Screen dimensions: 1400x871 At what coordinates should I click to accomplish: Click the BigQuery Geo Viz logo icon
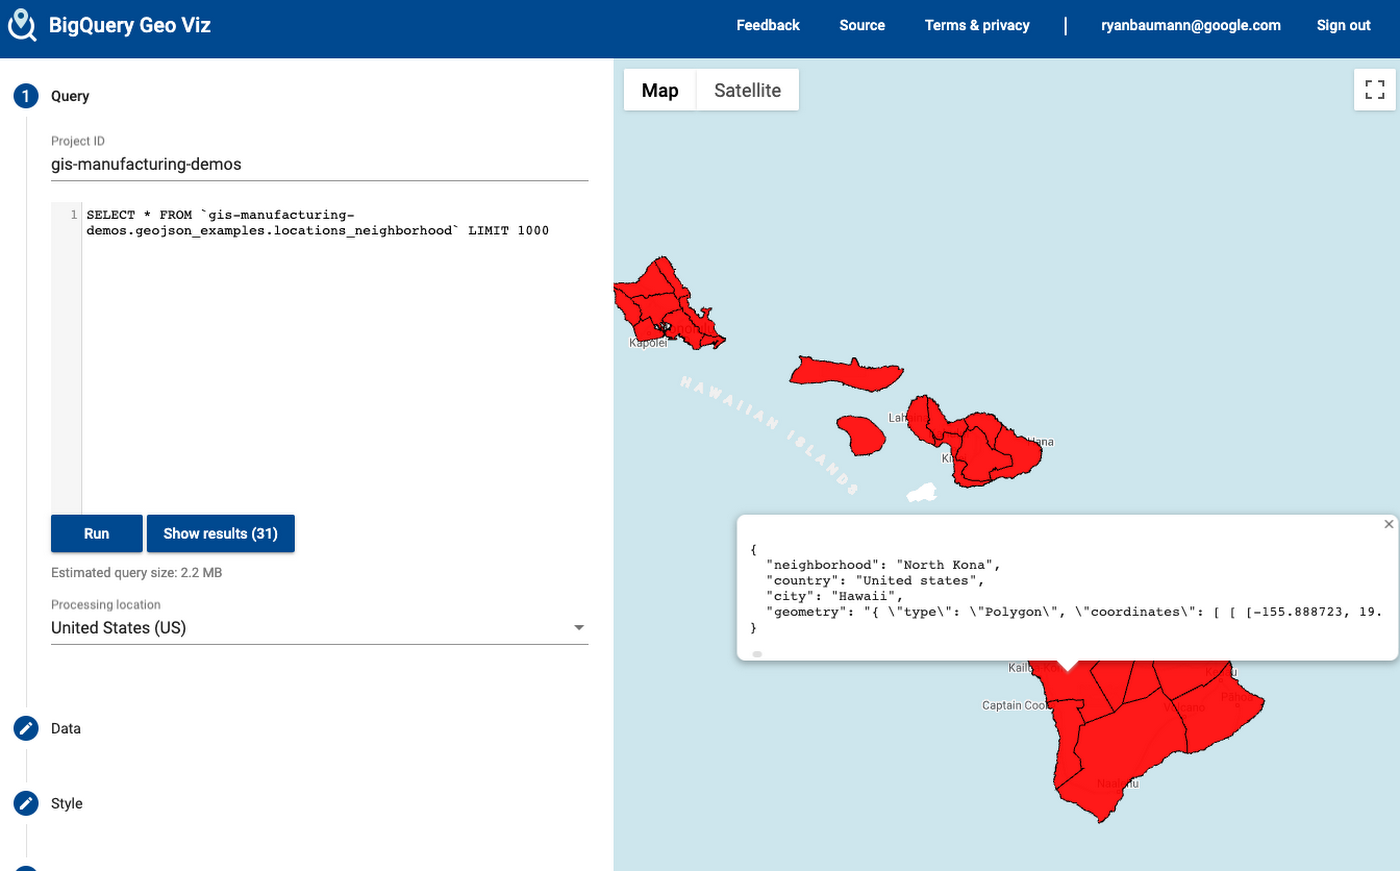point(22,26)
